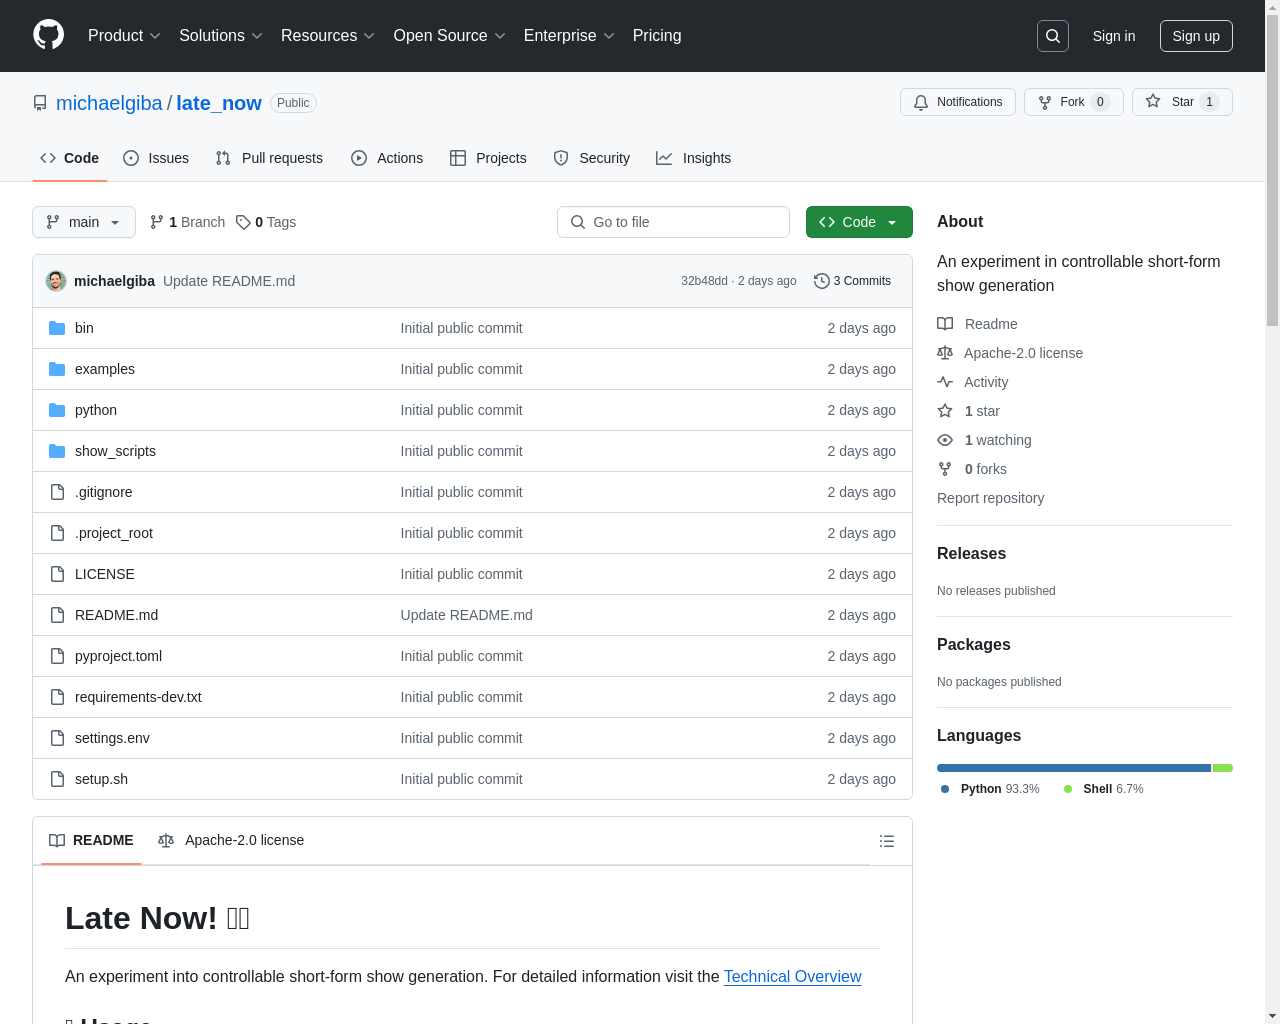Image resolution: width=1280 pixels, height=1024 pixels.
Task: Open the README outline list icon
Action: 887,841
